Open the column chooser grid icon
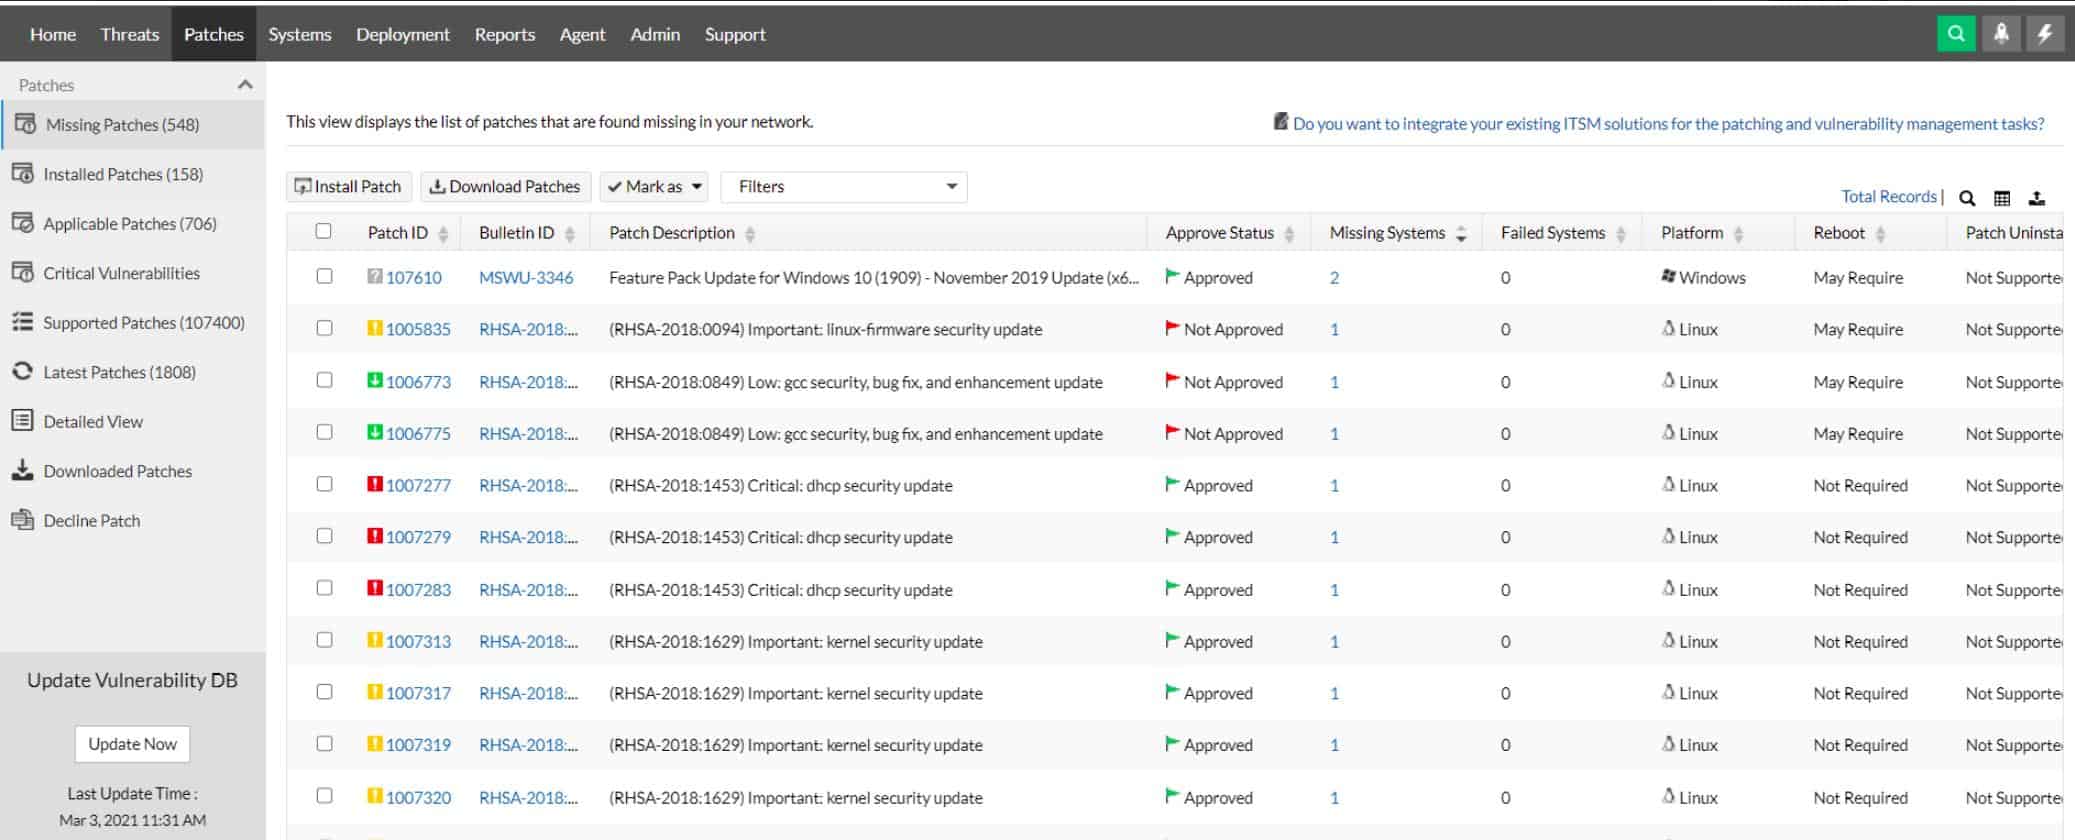Screen dimensions: 2075x840 tap(2002, 198)
